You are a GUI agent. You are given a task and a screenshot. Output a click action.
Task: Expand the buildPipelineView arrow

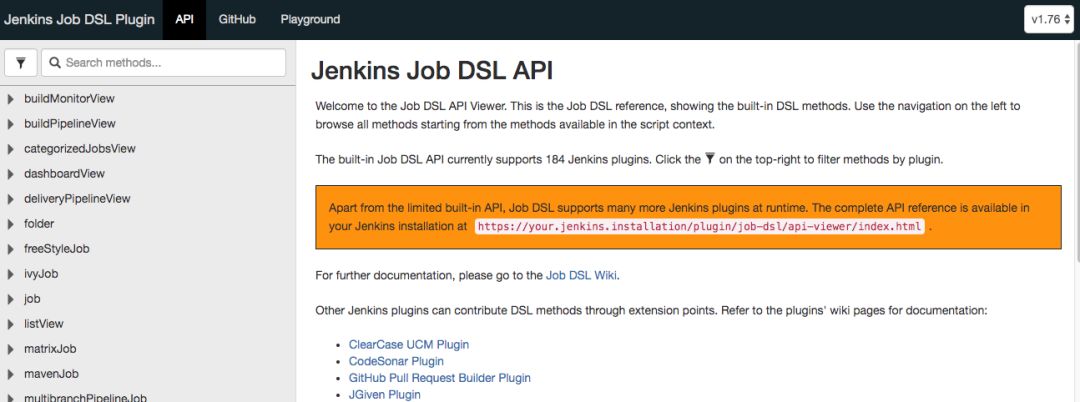click(x=10, y=124)
